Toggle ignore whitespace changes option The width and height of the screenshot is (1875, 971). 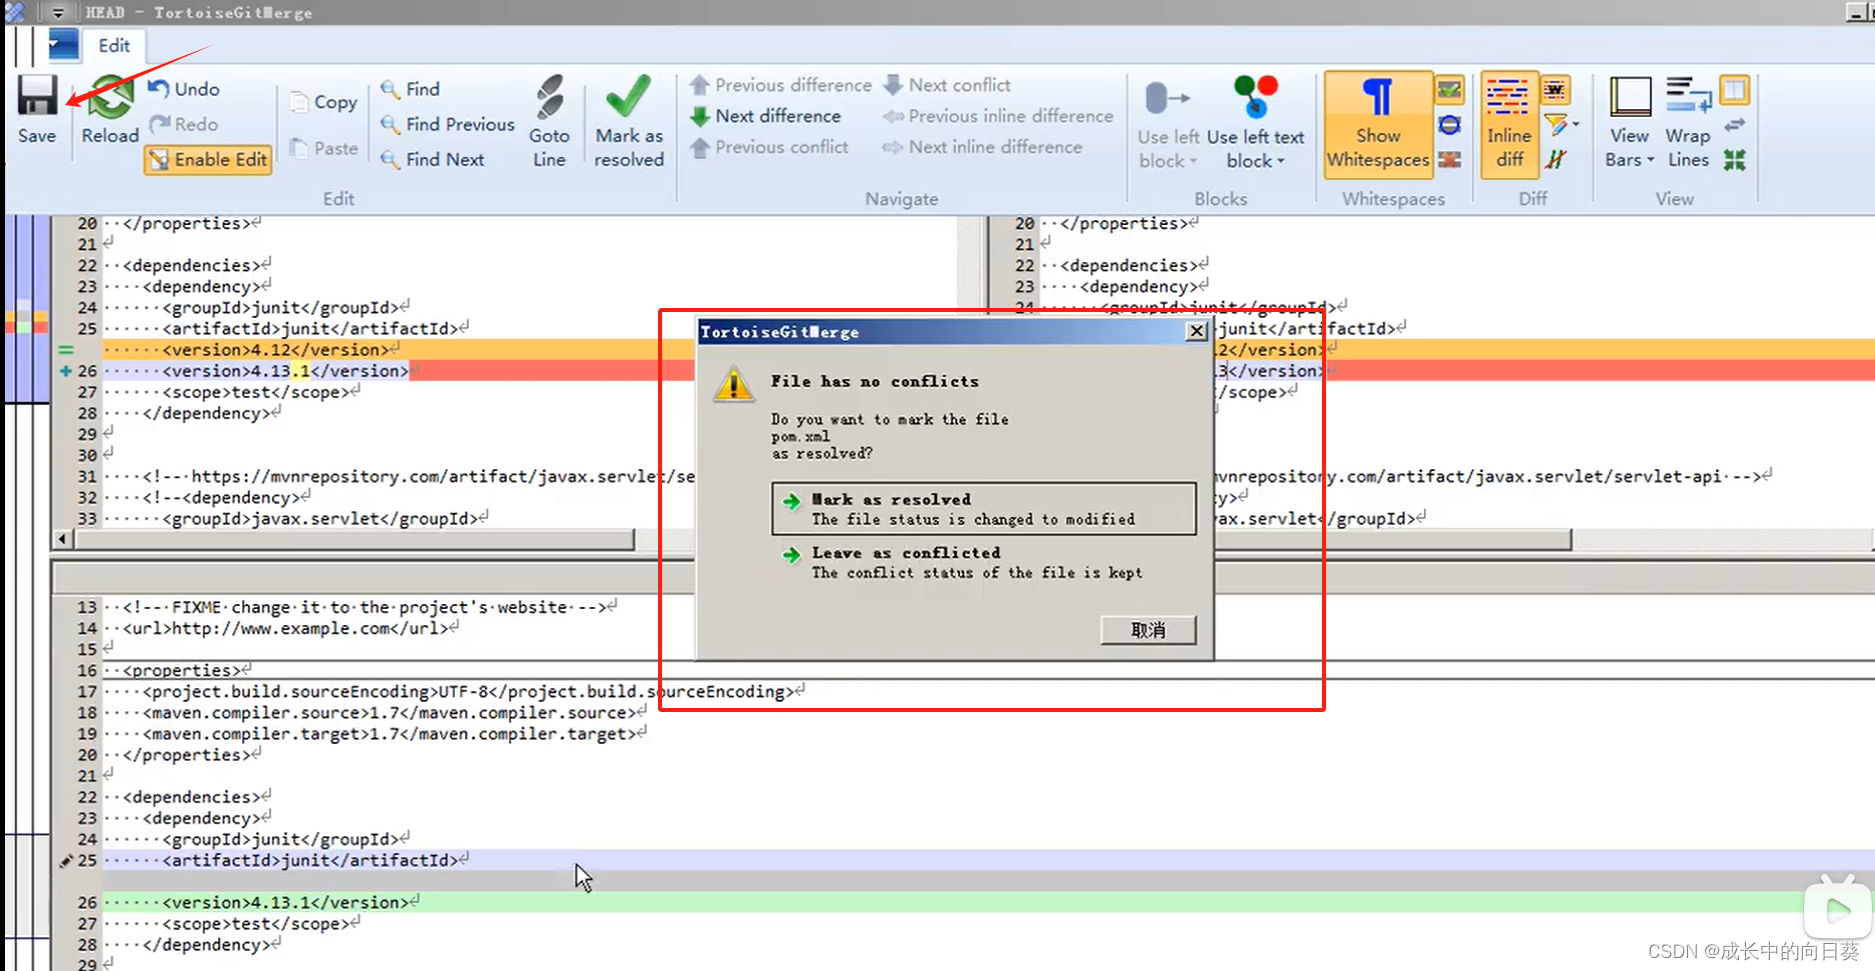tap(1449, 125)
